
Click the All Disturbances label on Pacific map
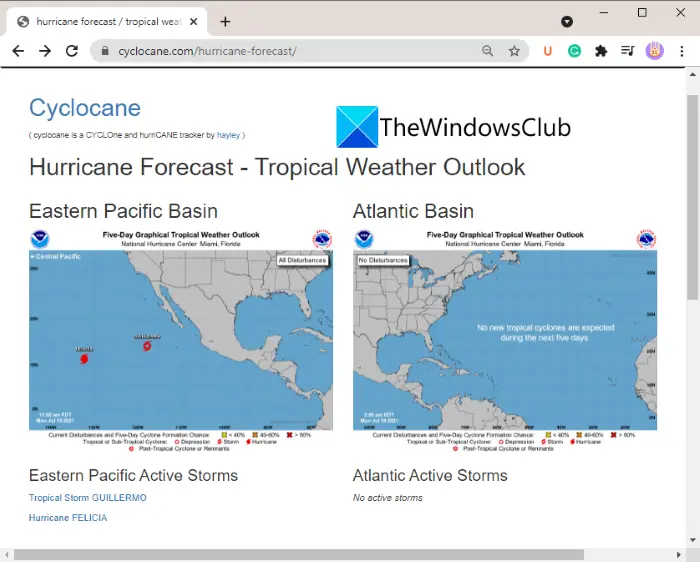[x=303, y=260]
